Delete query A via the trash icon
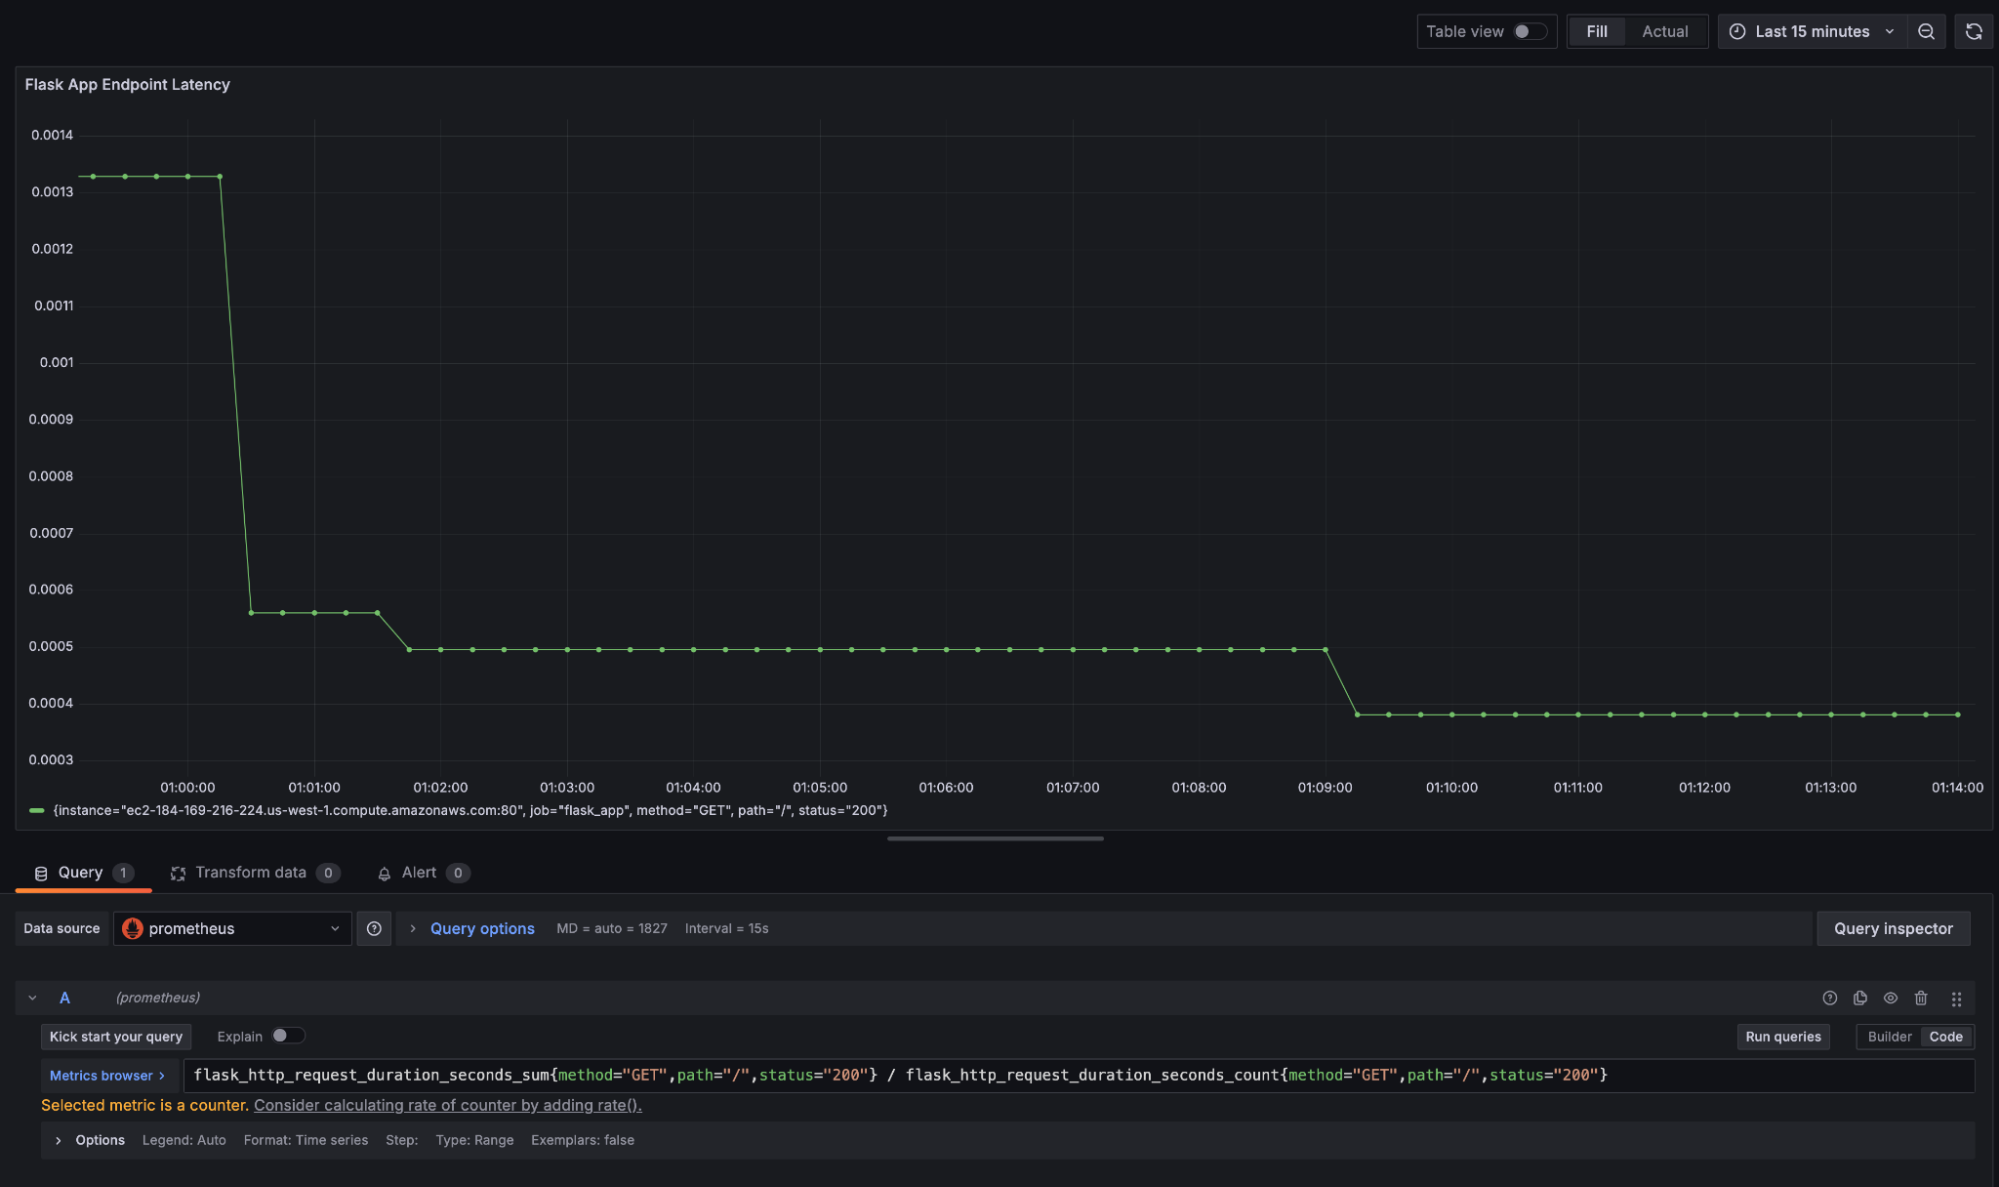The height and width of the screenshot is (1187, 1999). 1921,998
